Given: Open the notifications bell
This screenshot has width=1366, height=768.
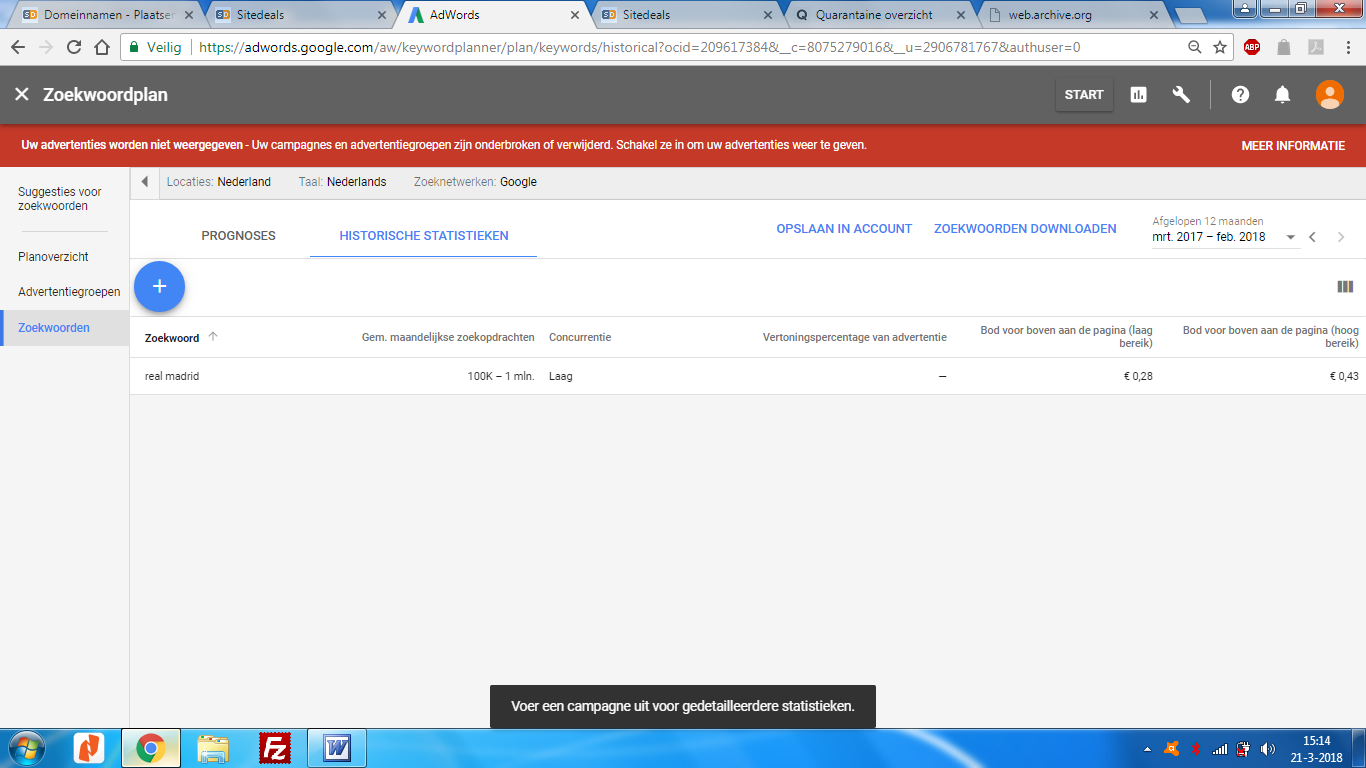Looking at the screenshot, I should (1282, 95).
